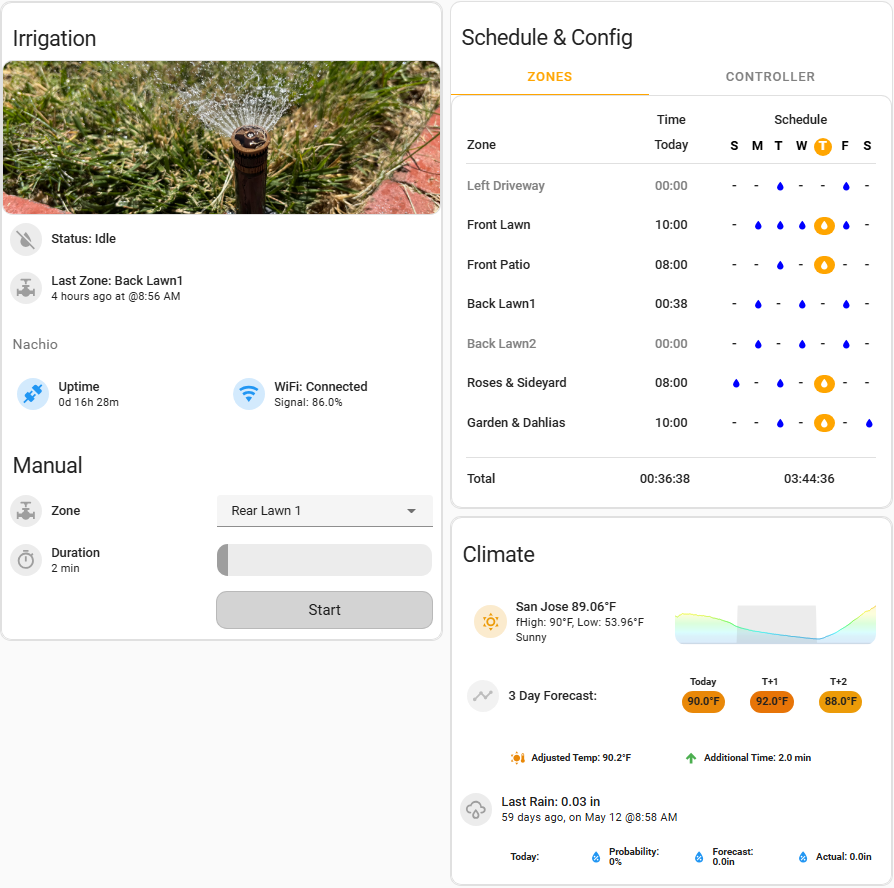The width and height of the screenshot is (894, 888).
Task: Click the Back Lawn2 zone name
Action: 501,344
